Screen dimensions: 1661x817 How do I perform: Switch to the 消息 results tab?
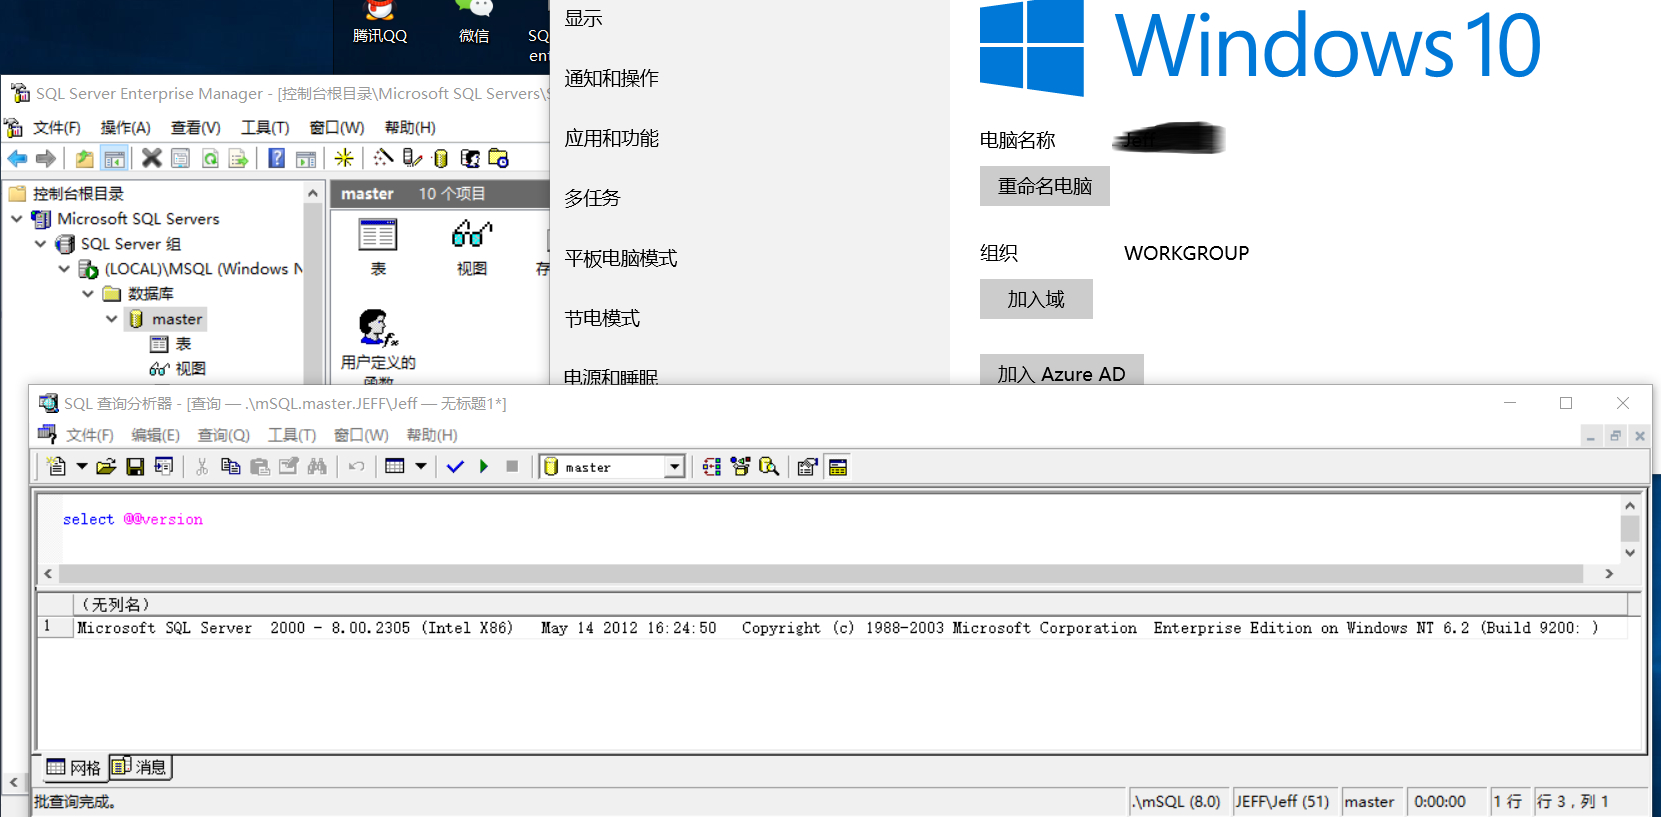pyautogui.click(x=139, y=767)
